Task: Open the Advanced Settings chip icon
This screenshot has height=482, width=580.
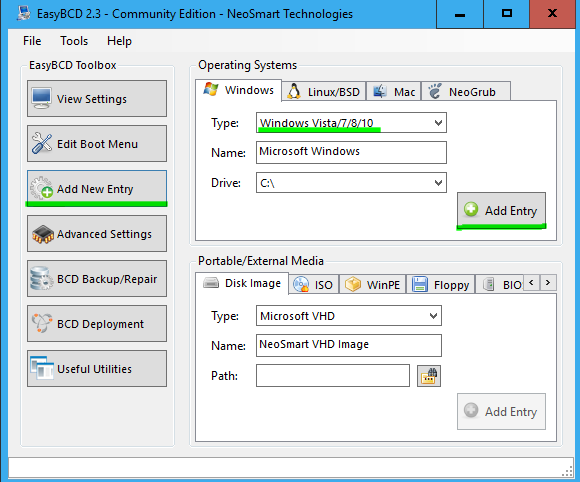Action: 43,234
